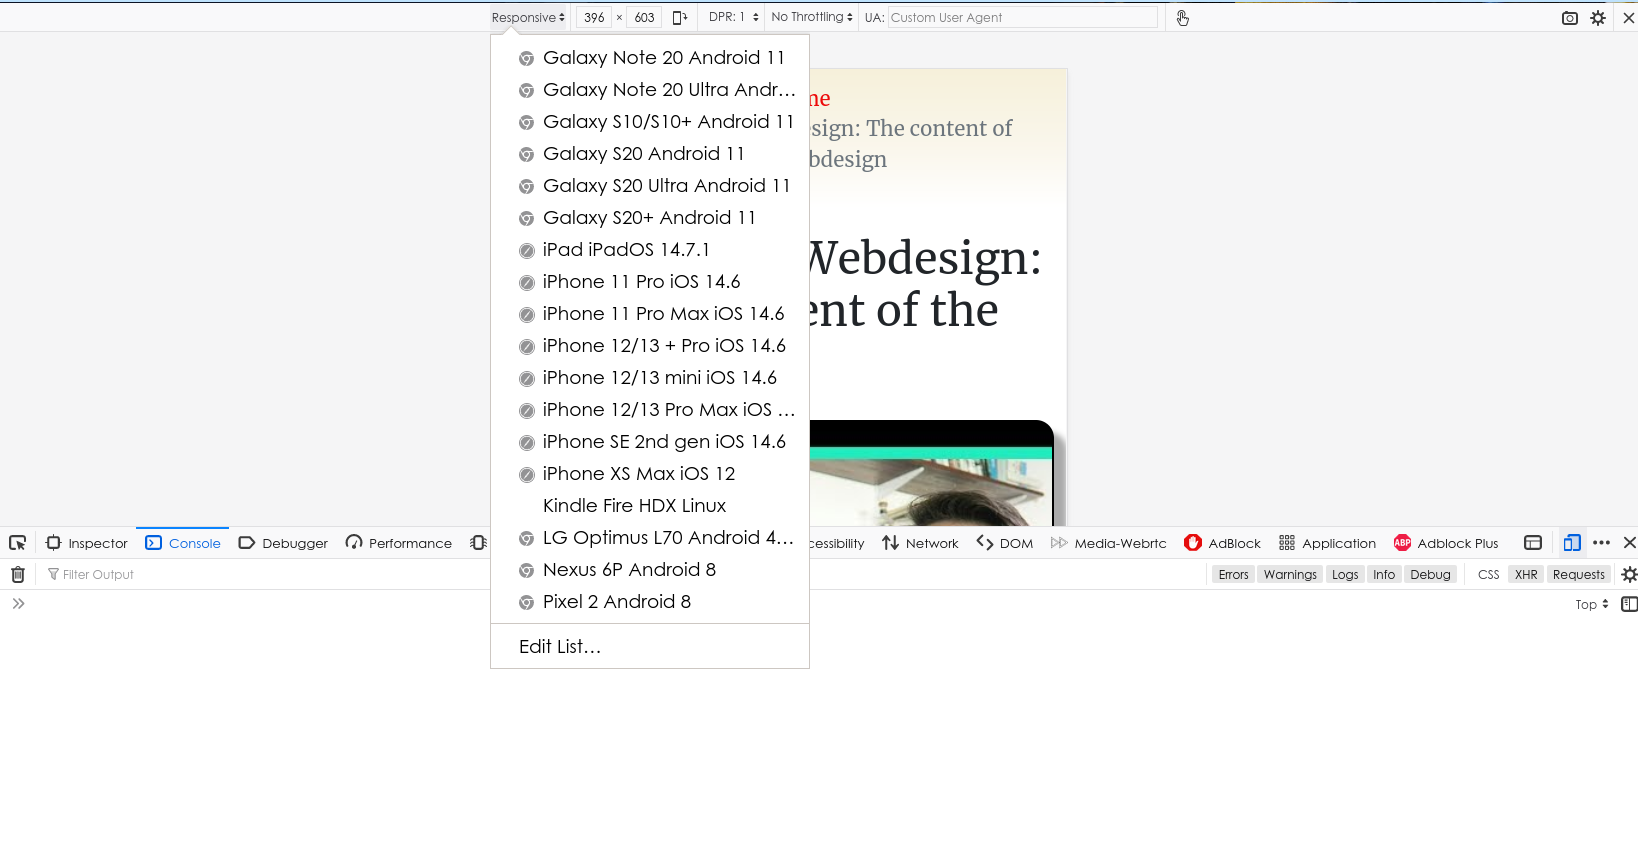This screenshot has height=849, width=1638.
Task: Clear console output with trash icon
Action: click(17, 574)
